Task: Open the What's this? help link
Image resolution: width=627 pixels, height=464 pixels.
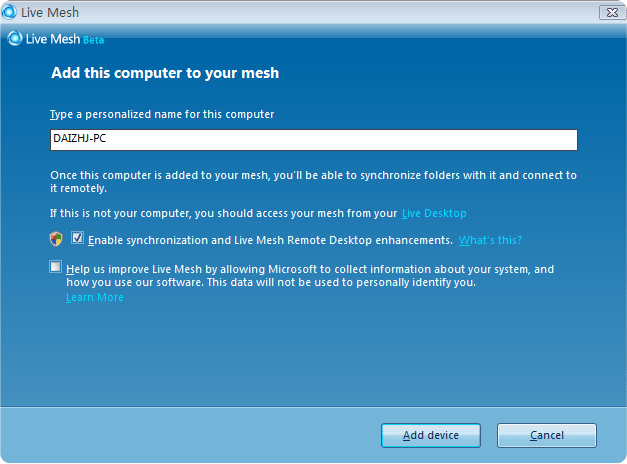Action: pyautogui.click(x=490, y=240)
